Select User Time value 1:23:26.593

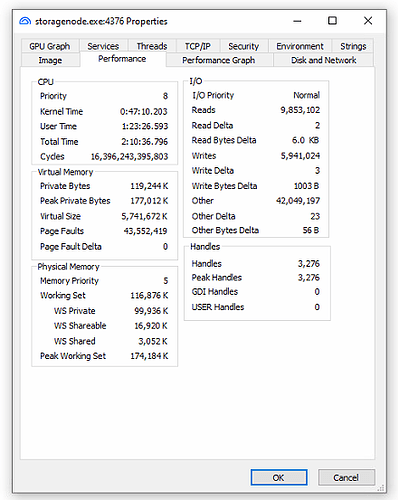[x=145, y=126]
